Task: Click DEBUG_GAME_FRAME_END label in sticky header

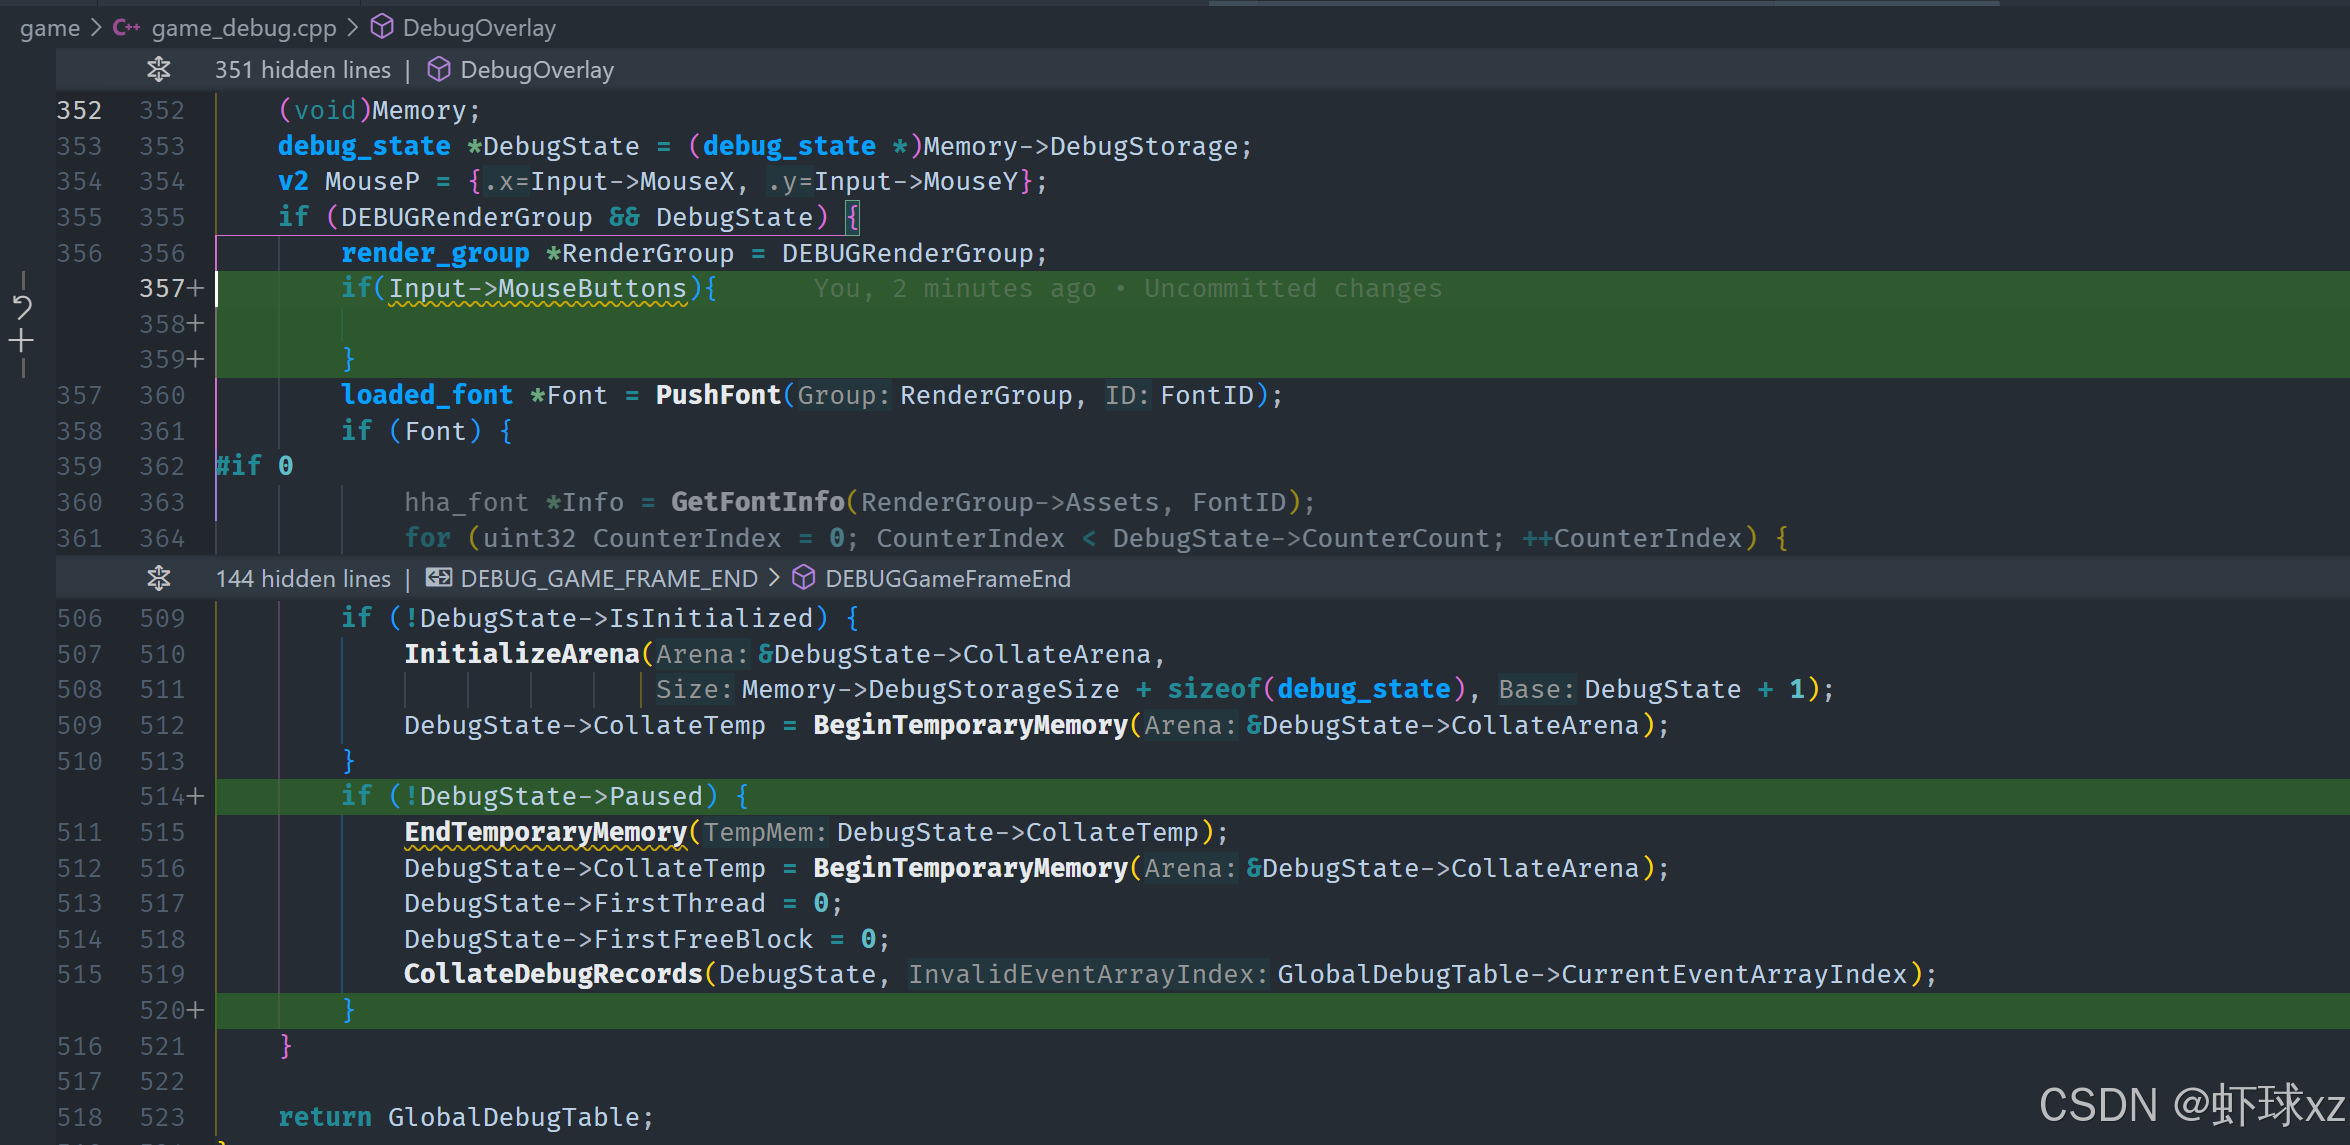Action: coord(609,579)
